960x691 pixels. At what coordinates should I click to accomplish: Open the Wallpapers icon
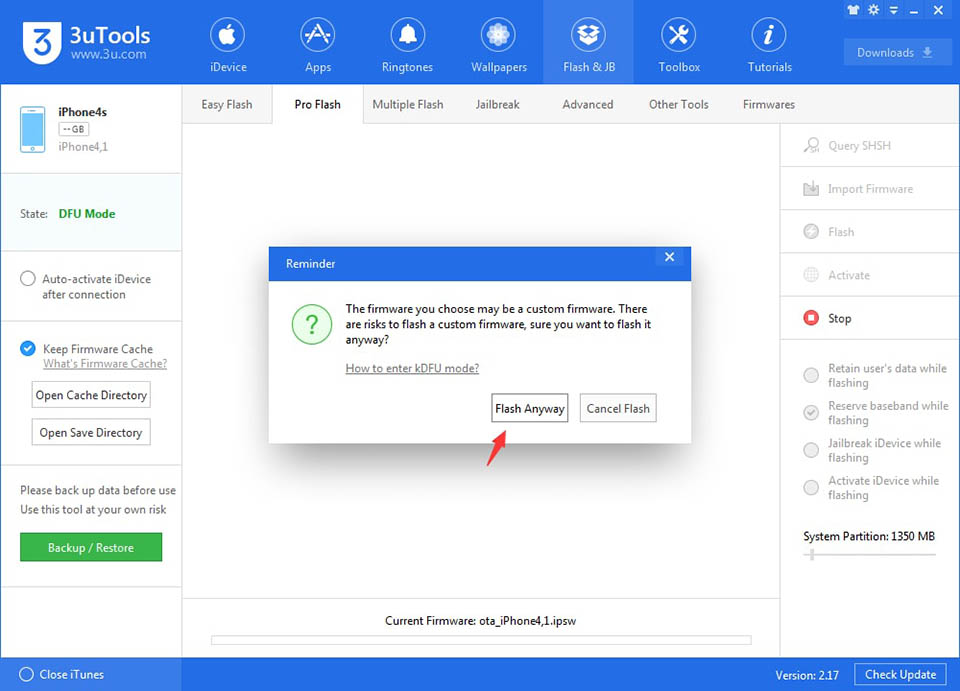498,35
